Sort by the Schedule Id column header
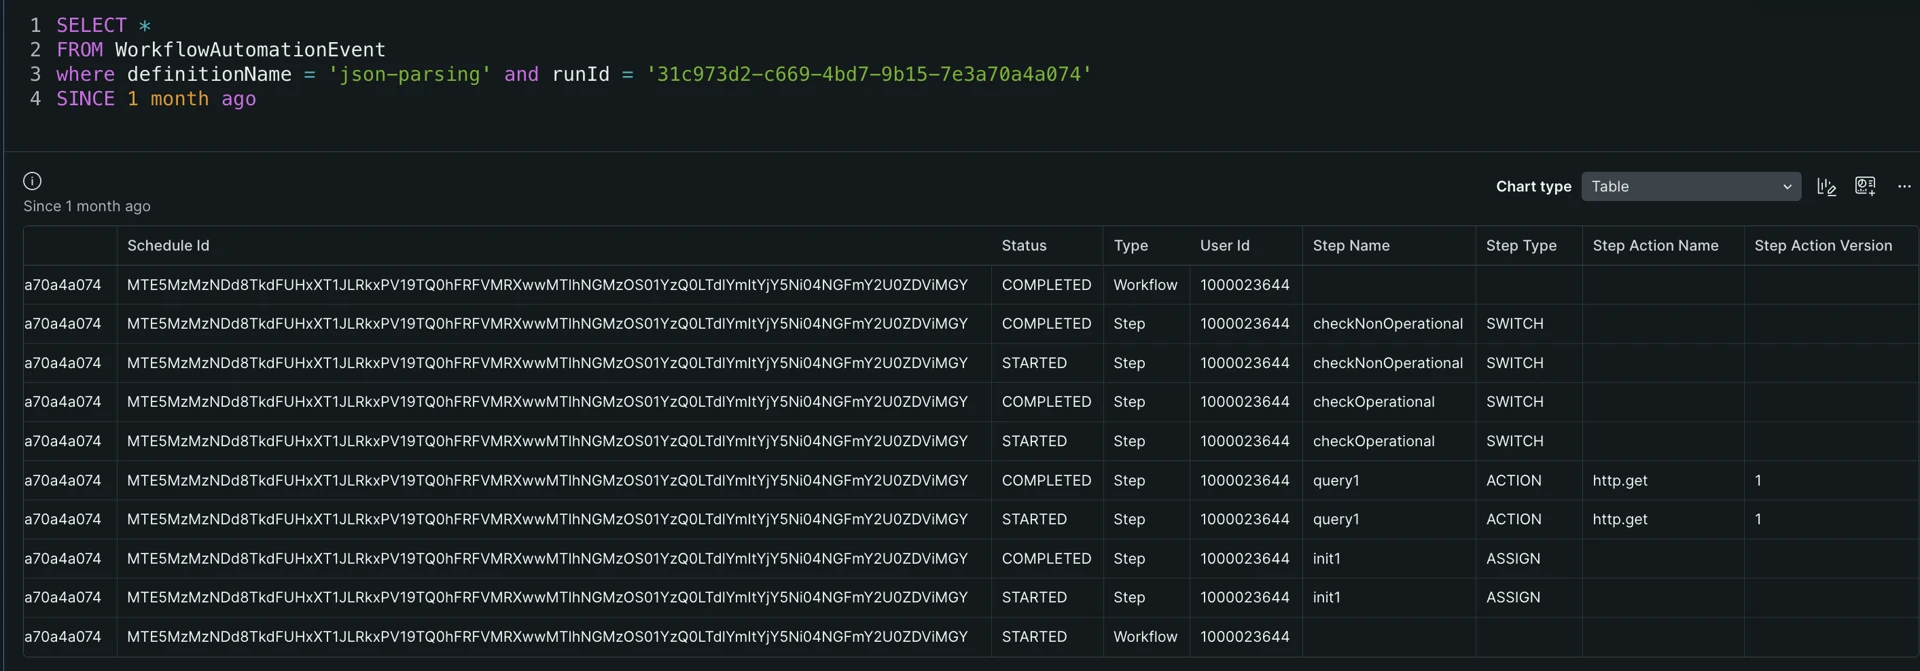This screenshot has width=1920, height=671. click(168, 246)
